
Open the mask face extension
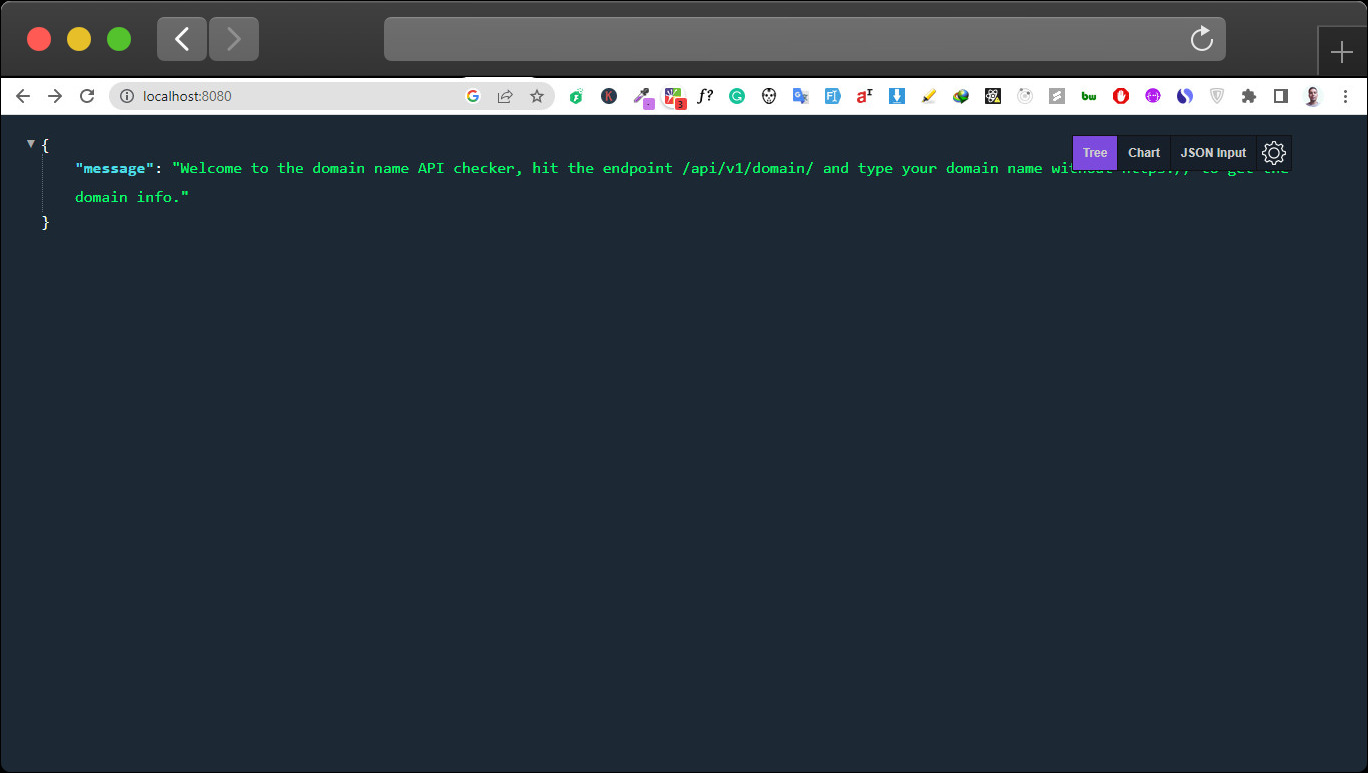tap(769, 96)
